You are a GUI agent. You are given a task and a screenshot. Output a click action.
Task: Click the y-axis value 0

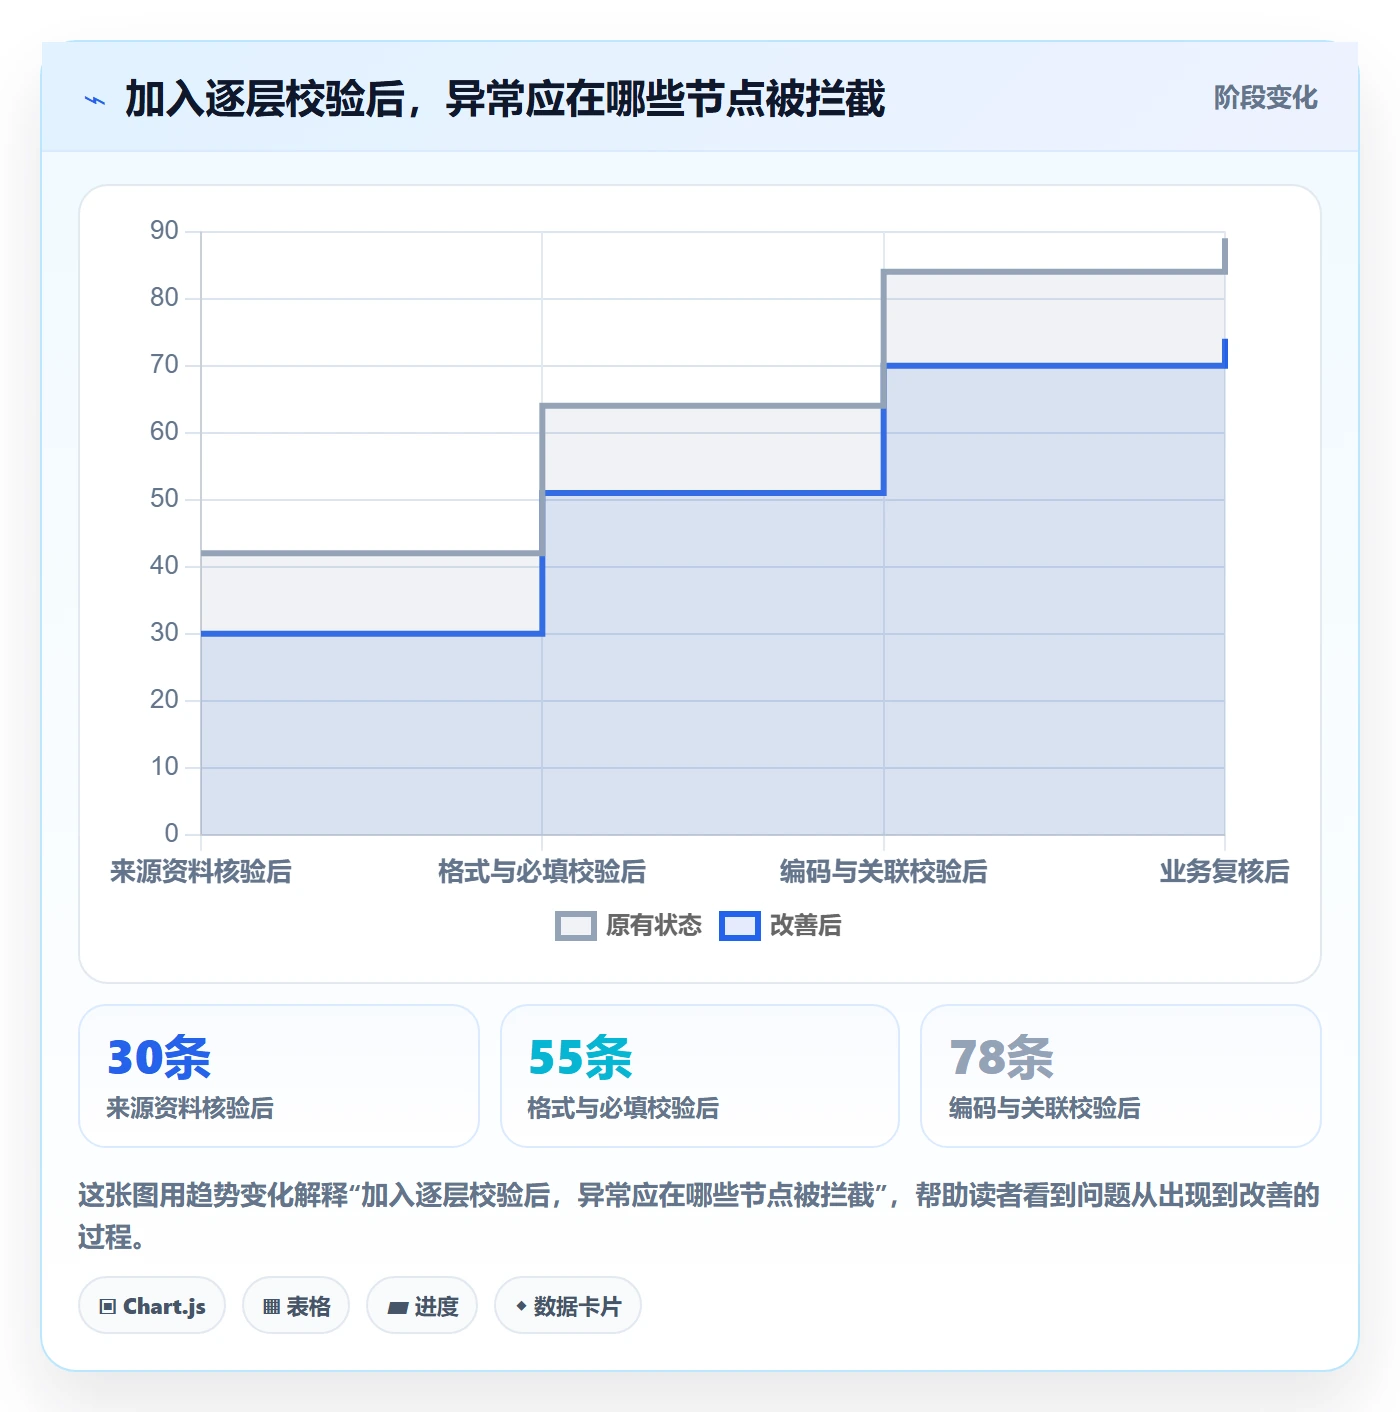[x=171, y=833]
